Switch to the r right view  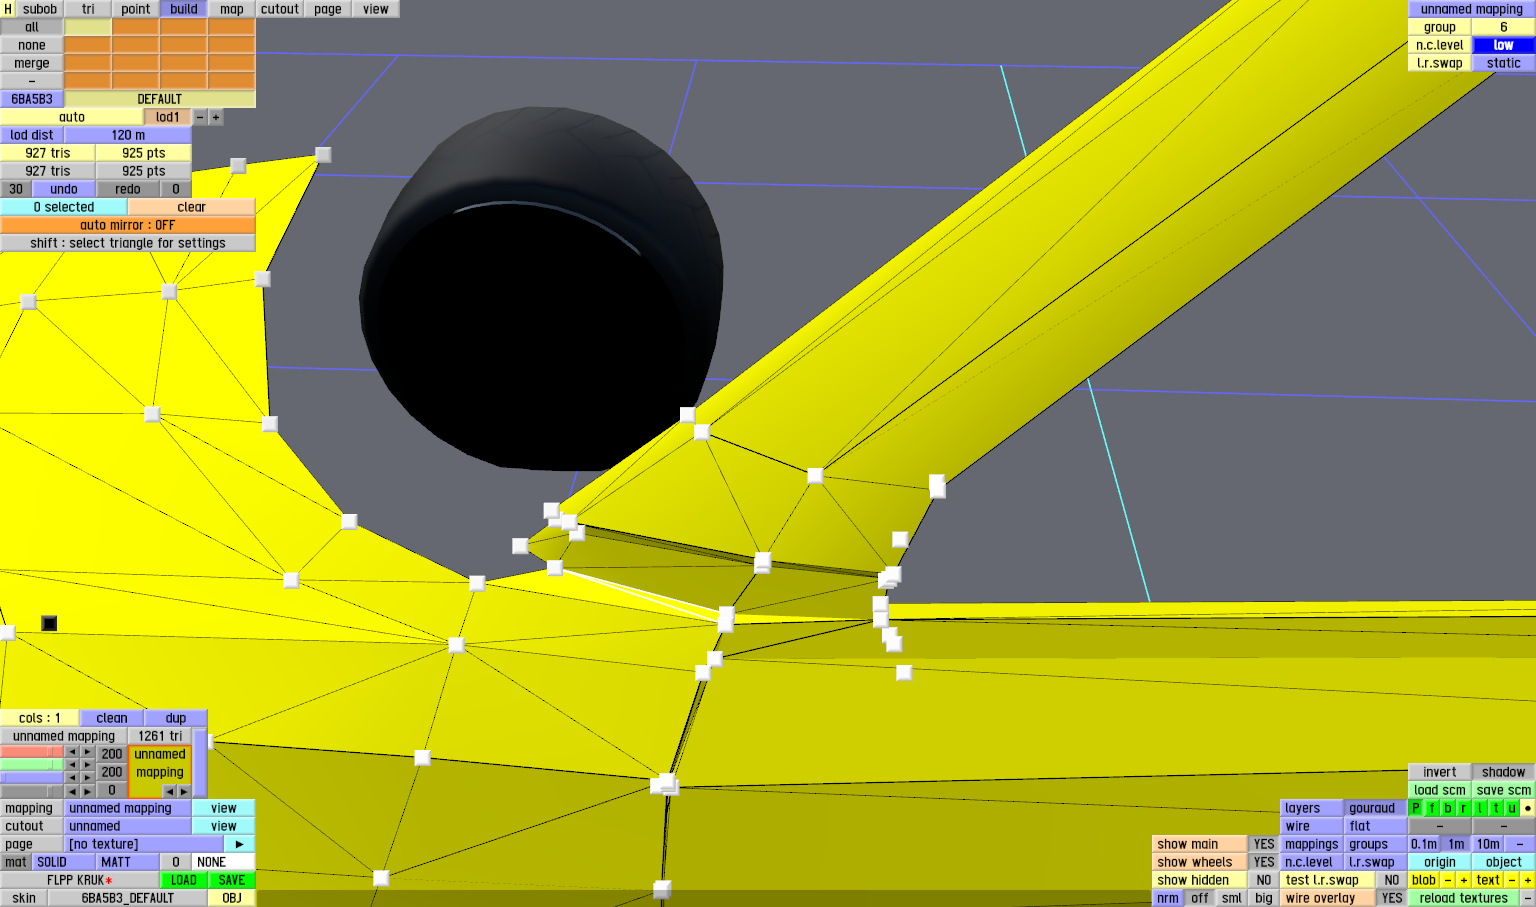(x=1464, y=808)
